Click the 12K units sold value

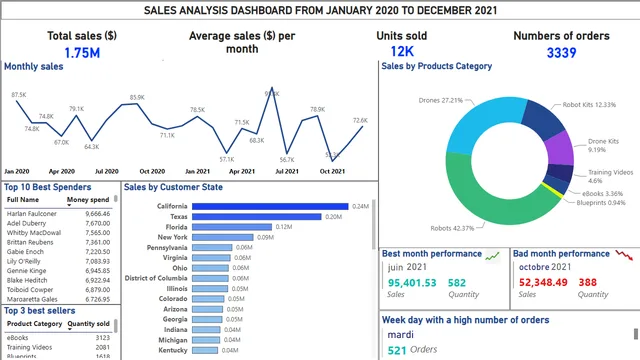(x=402, y=51)
